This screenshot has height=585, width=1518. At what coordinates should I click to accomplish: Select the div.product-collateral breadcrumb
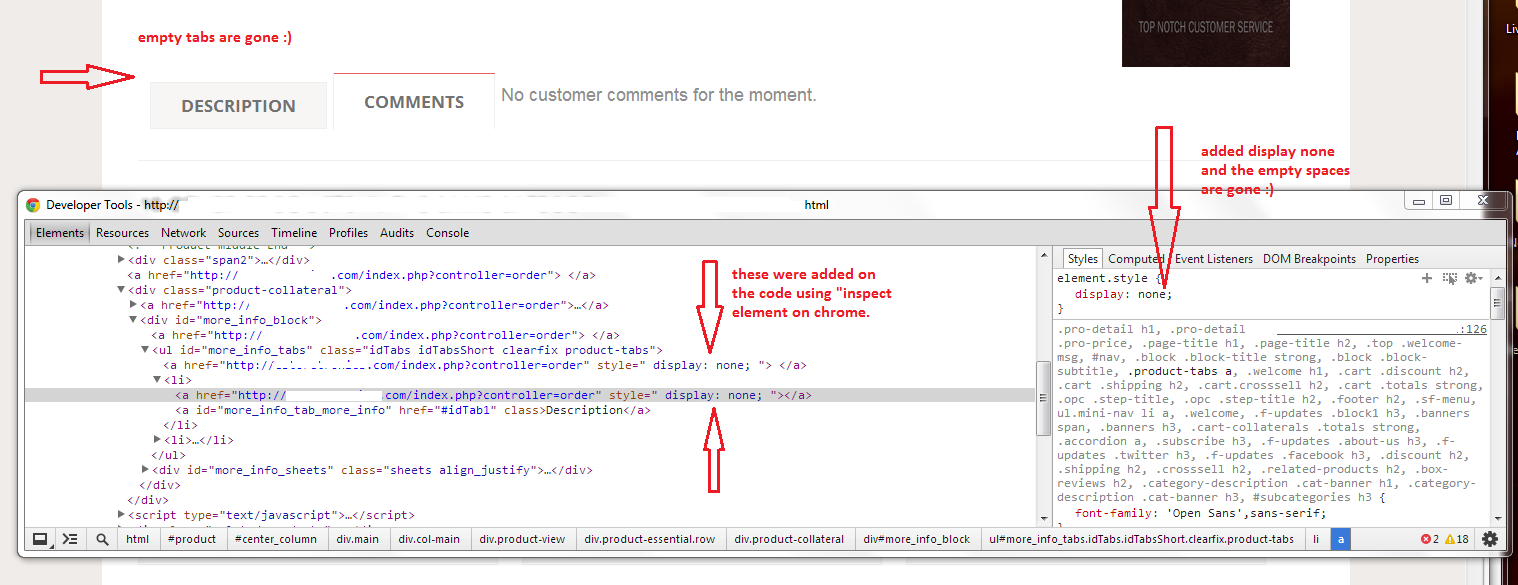(x=789, y=539)
